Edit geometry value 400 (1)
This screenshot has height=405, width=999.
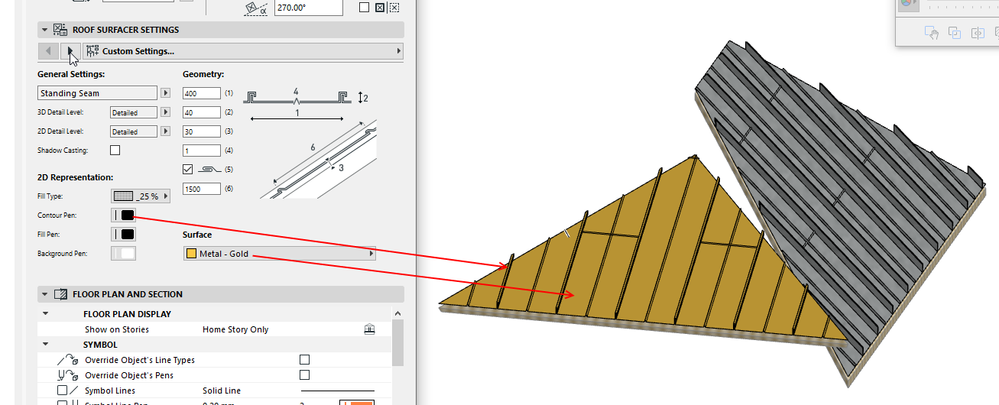click(201, 94)
